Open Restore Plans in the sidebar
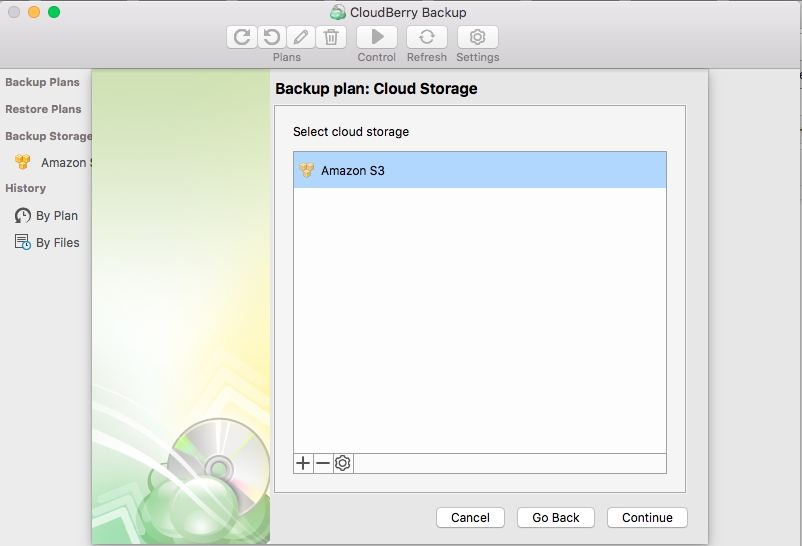802x546 pixels. [43, 110]
